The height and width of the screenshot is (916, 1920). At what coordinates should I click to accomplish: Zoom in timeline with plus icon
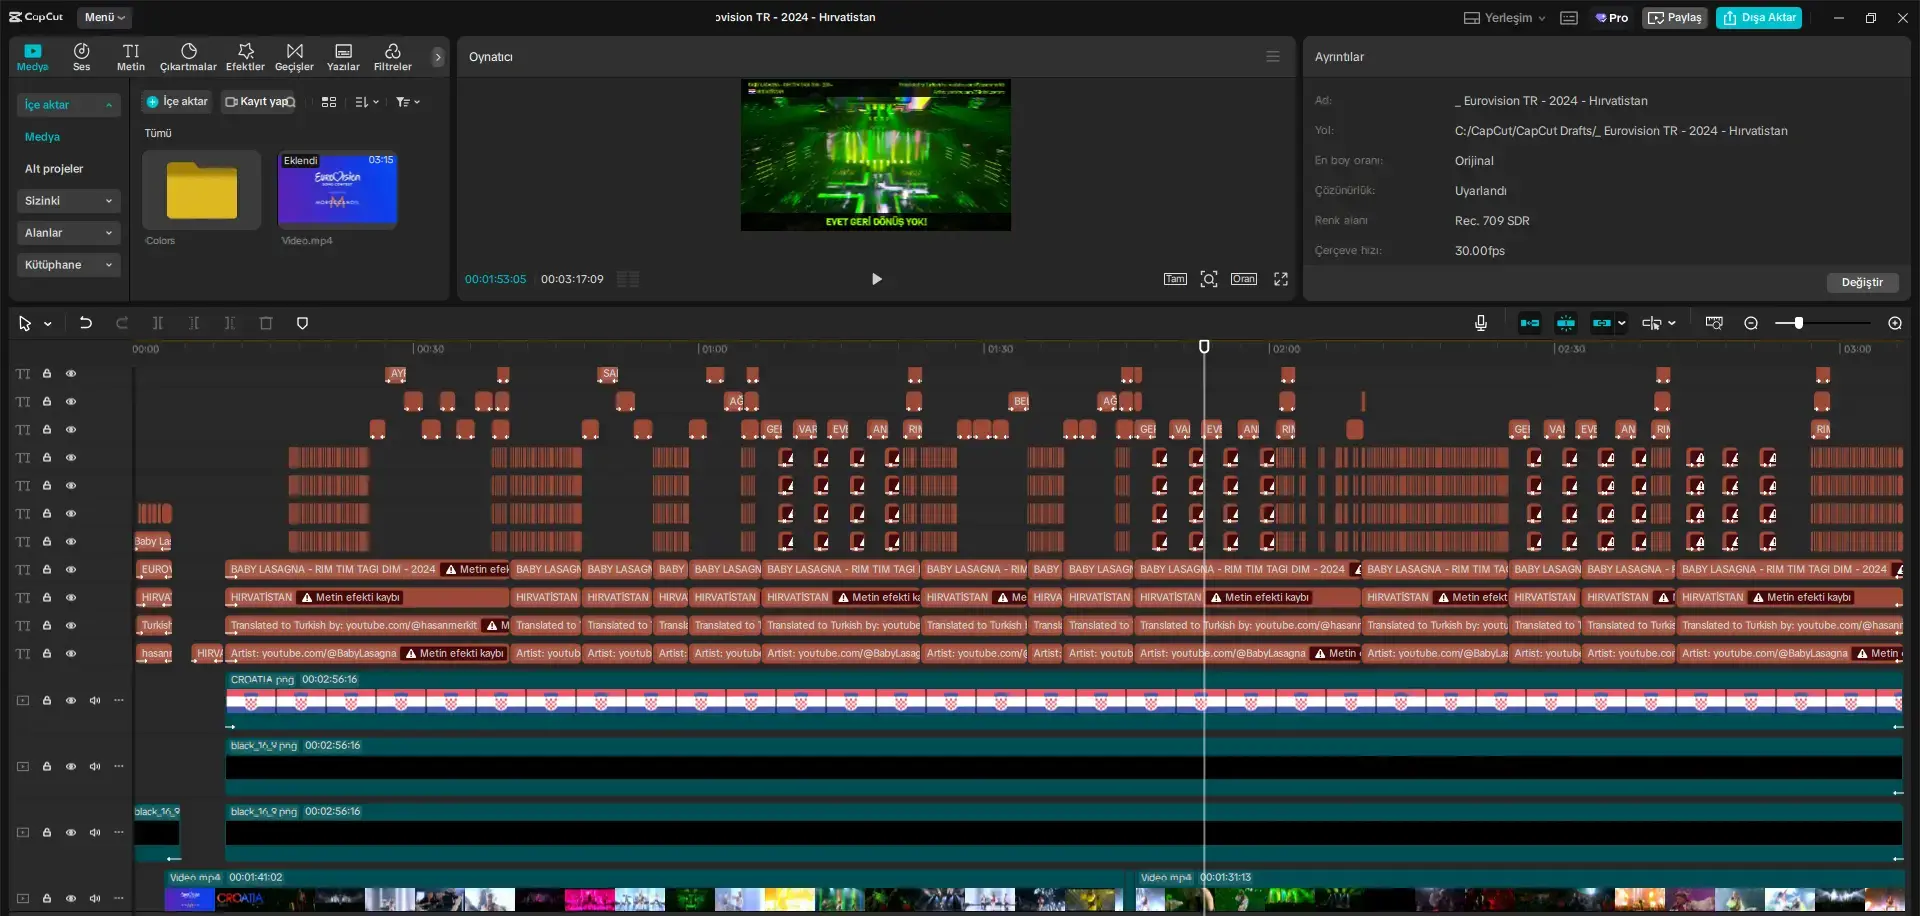coord(1894,323)
